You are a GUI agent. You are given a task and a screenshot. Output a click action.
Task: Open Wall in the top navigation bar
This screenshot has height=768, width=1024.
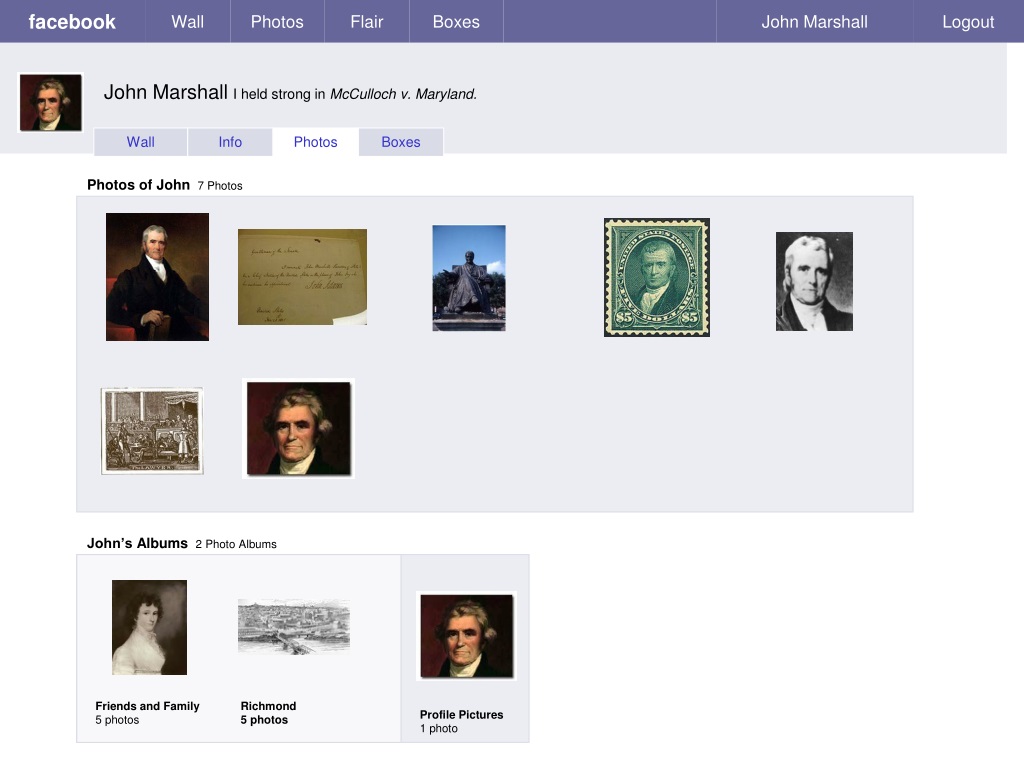click(187, 22)
